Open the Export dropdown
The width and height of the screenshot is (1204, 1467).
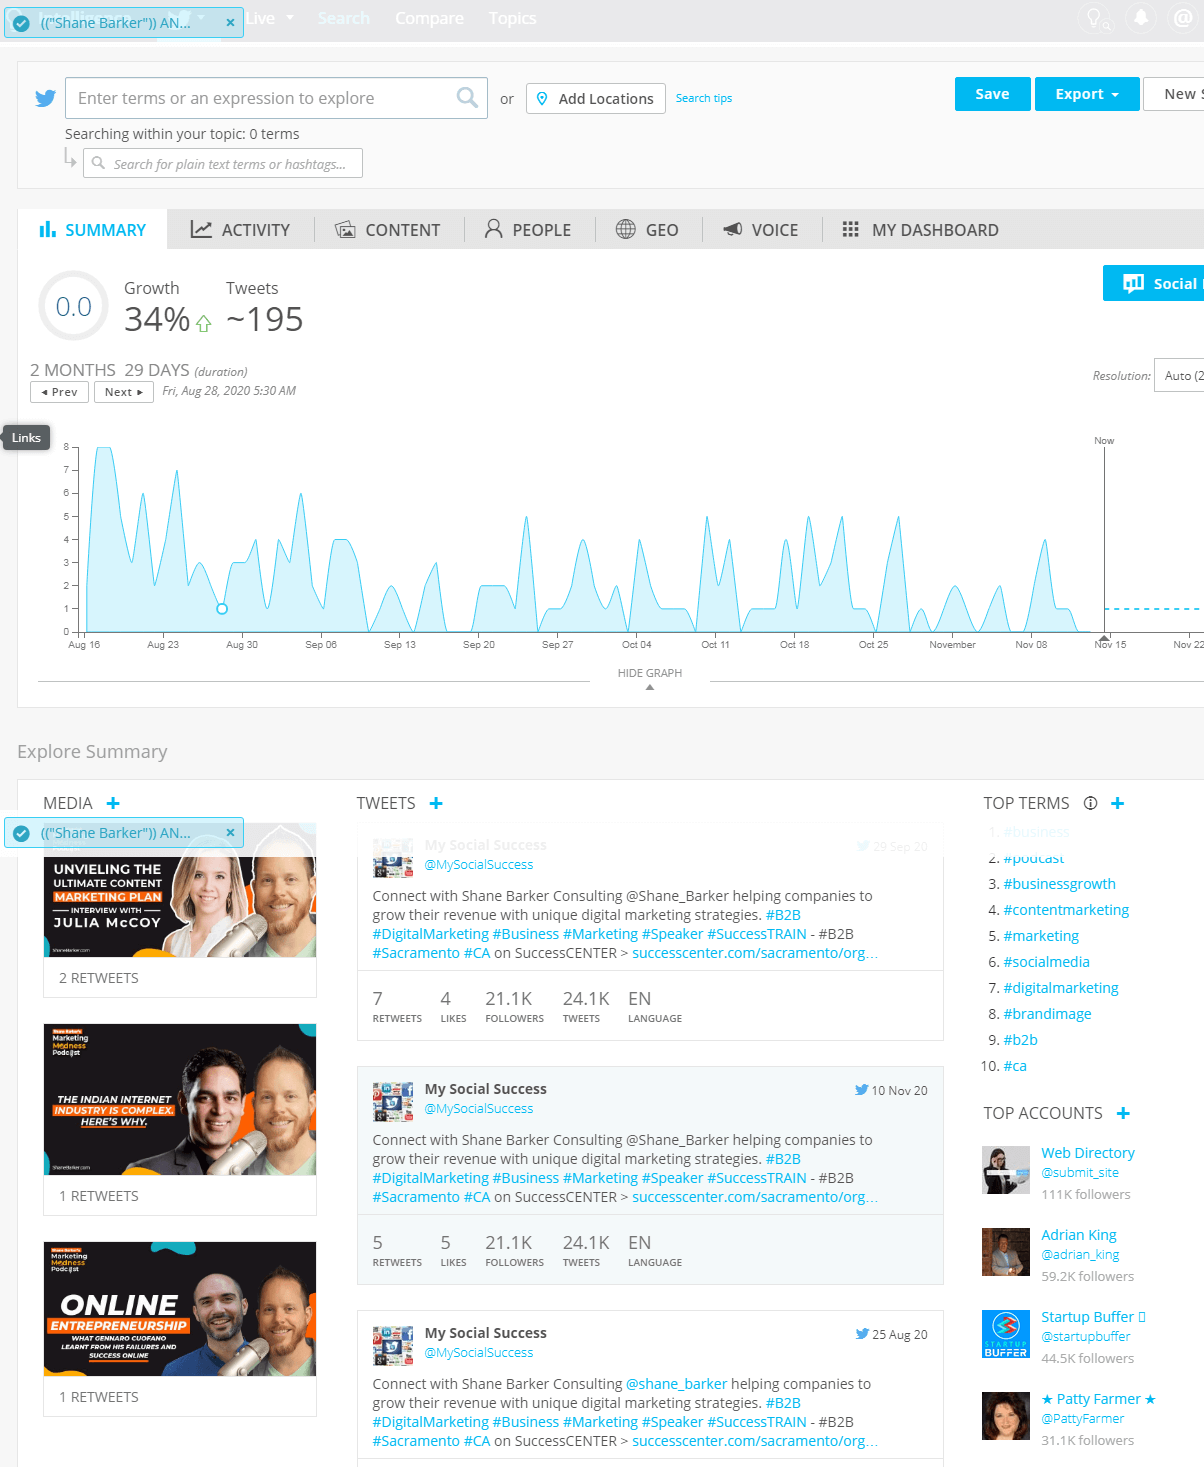1087,94
